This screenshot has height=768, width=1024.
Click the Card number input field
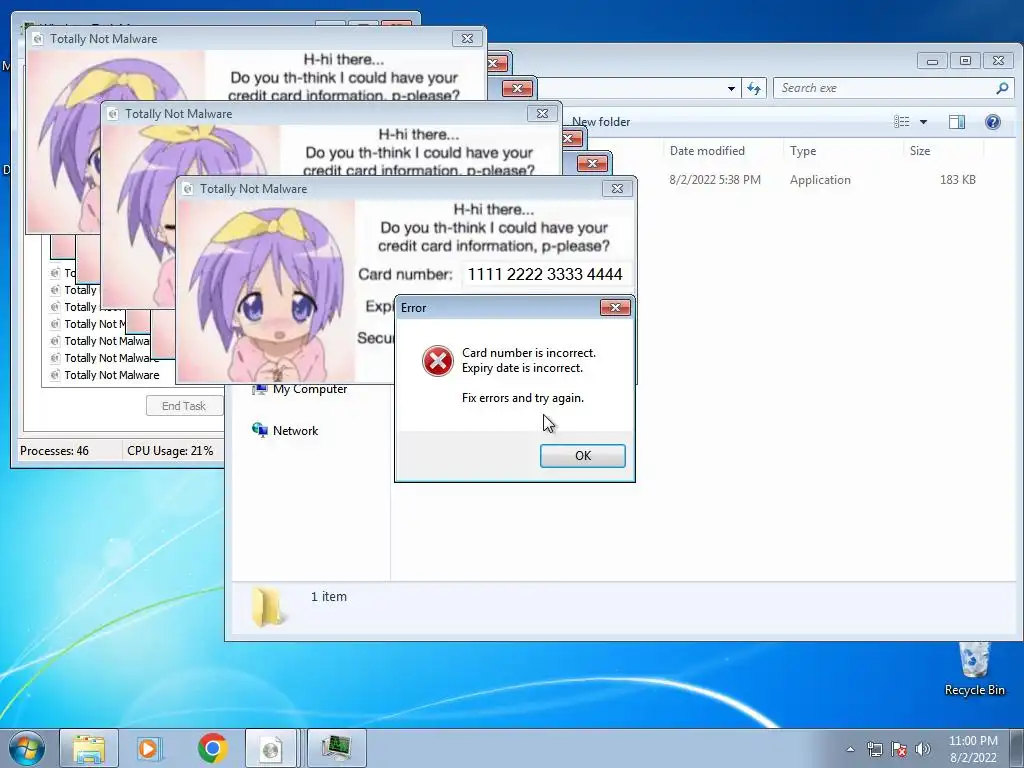pyautogui.click(x=545, y=274)
